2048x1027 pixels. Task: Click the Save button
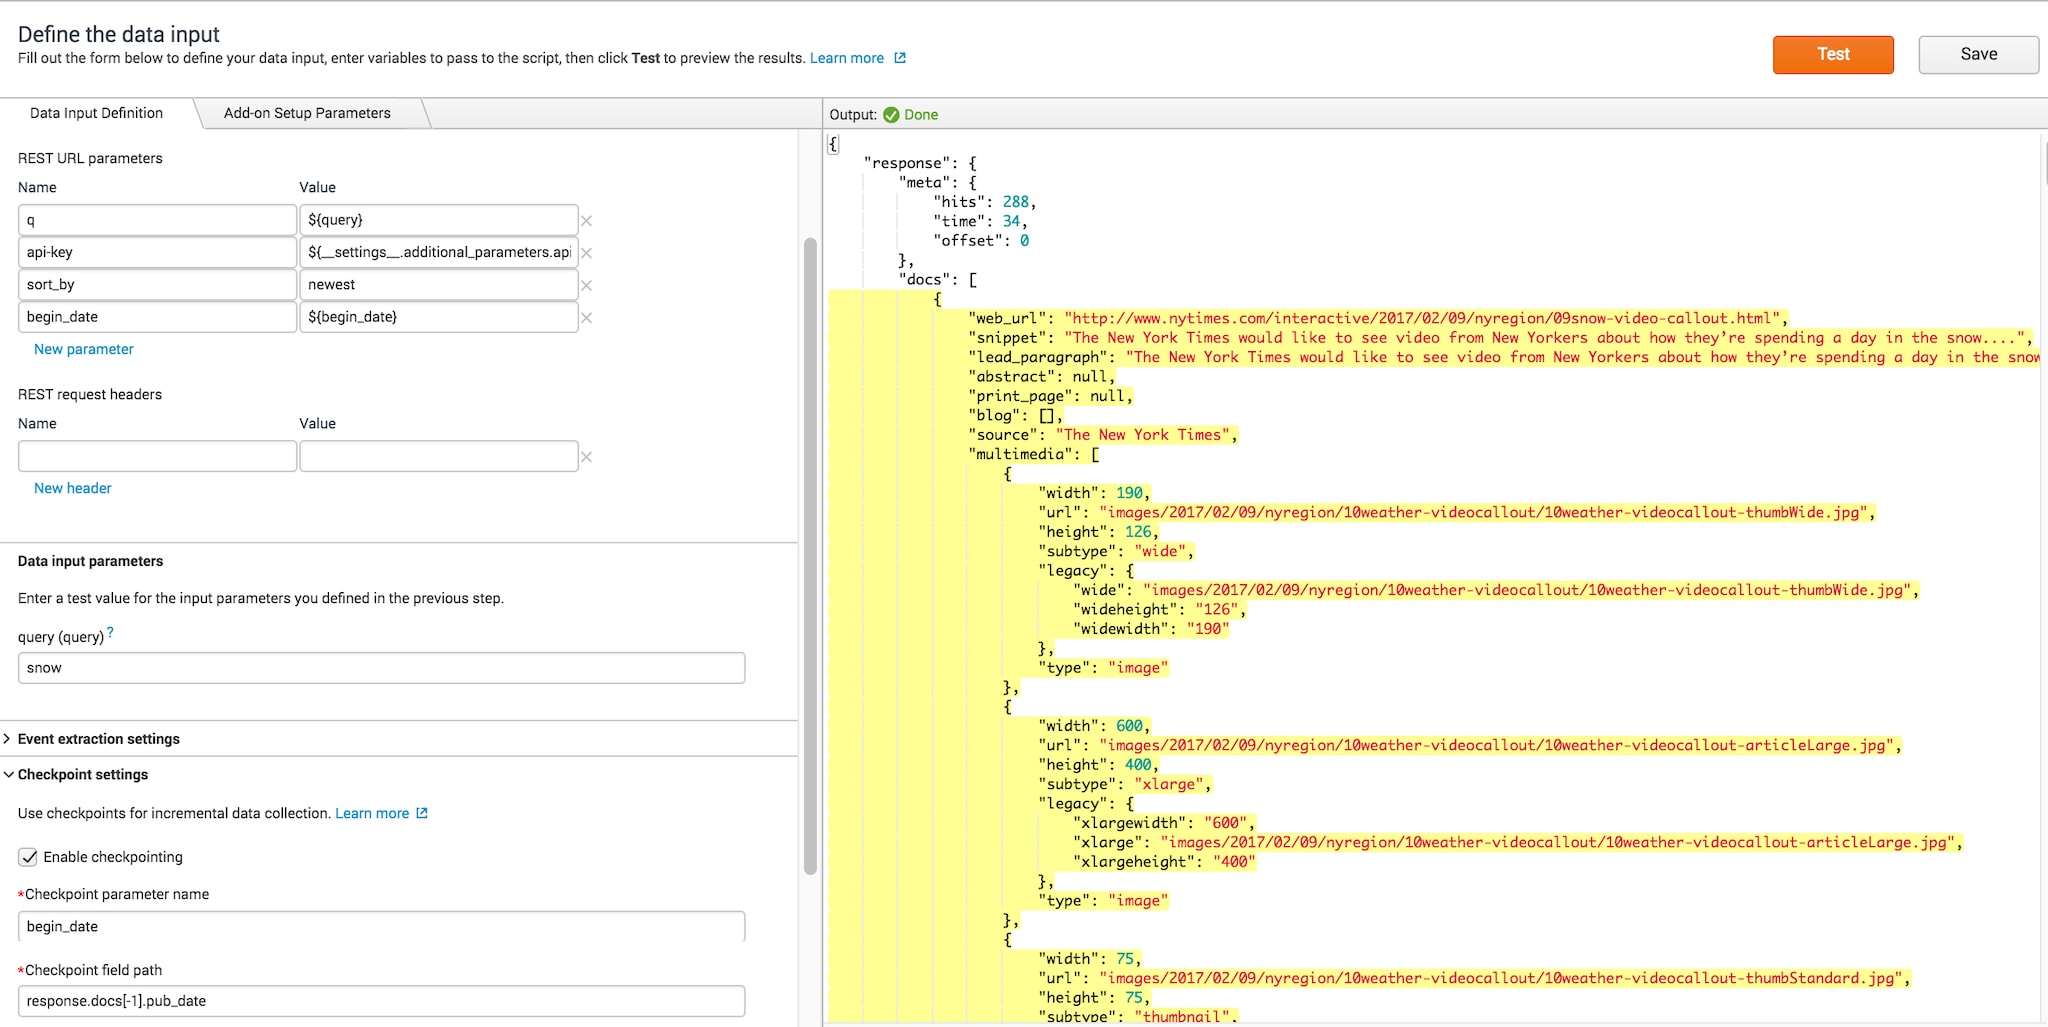[x=1978, y=54]
